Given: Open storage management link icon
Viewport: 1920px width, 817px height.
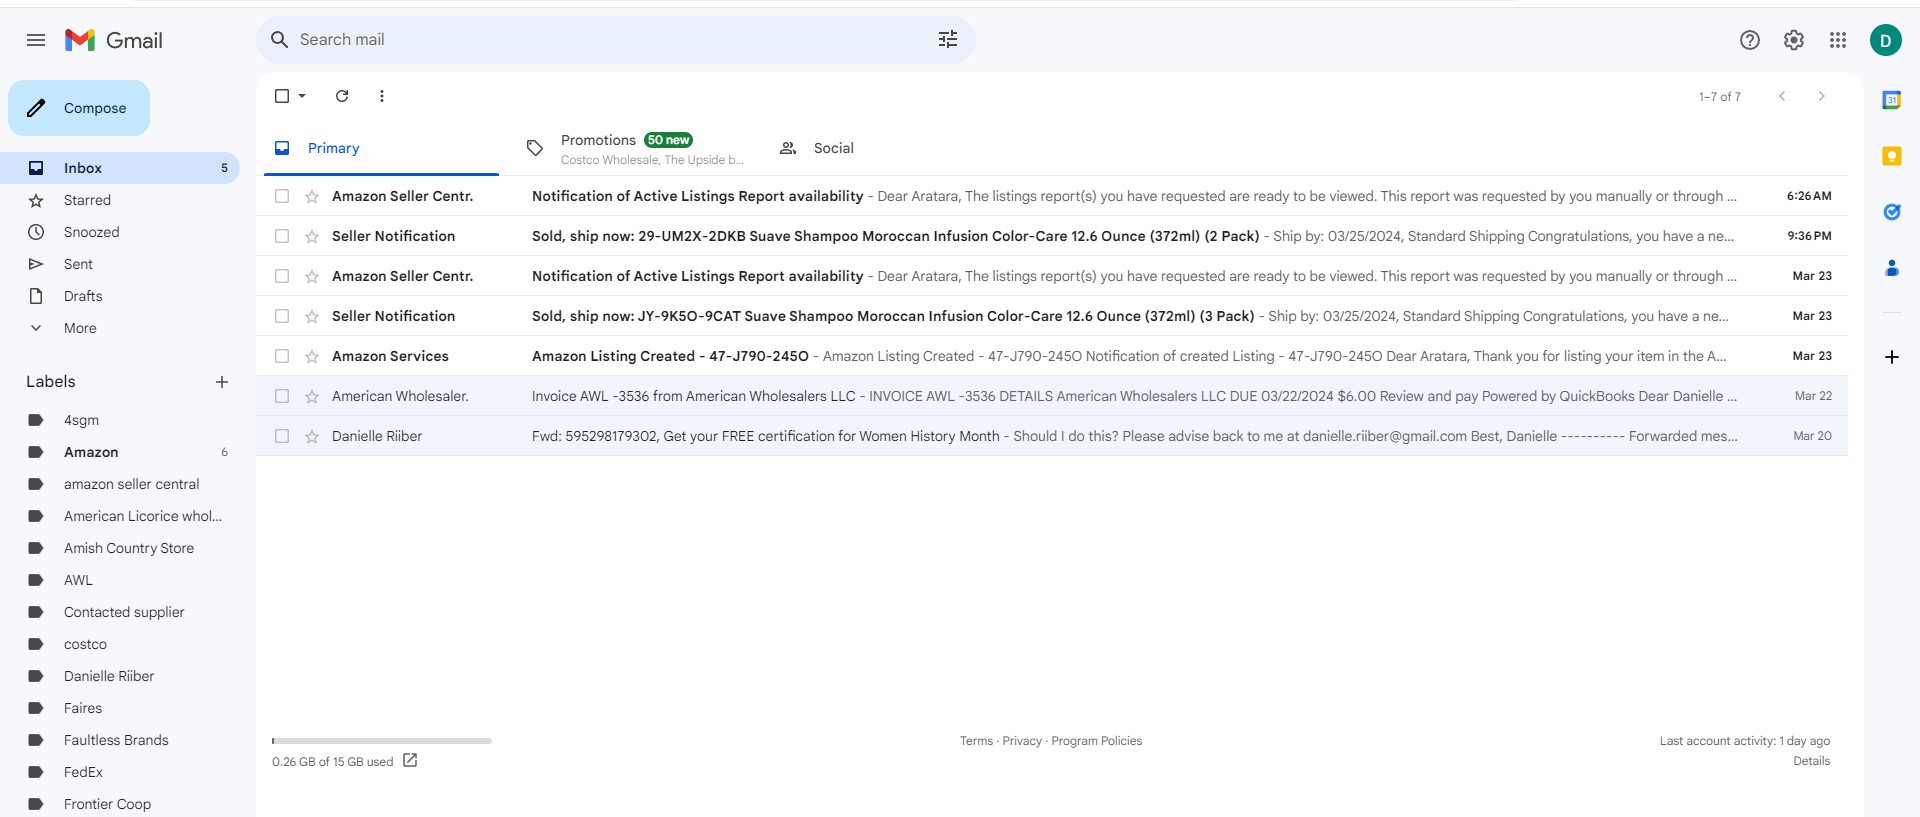Looking at the screenshot, I should pos(410,761).
